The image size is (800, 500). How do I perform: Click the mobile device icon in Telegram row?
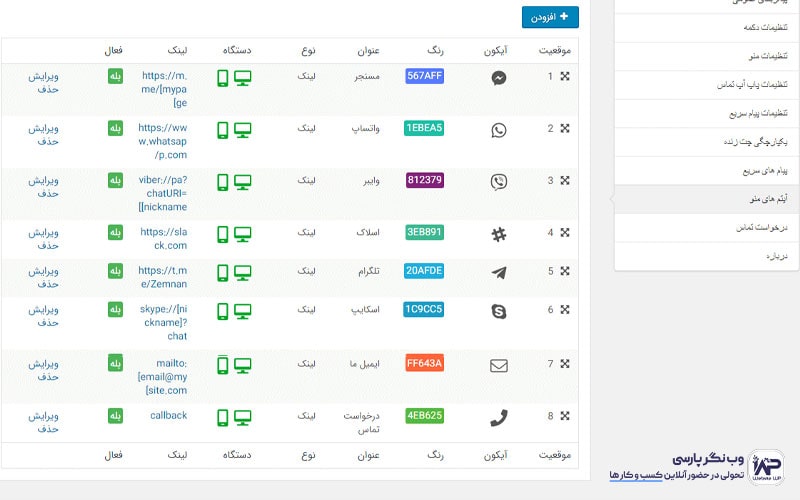[x=222, y=272]
